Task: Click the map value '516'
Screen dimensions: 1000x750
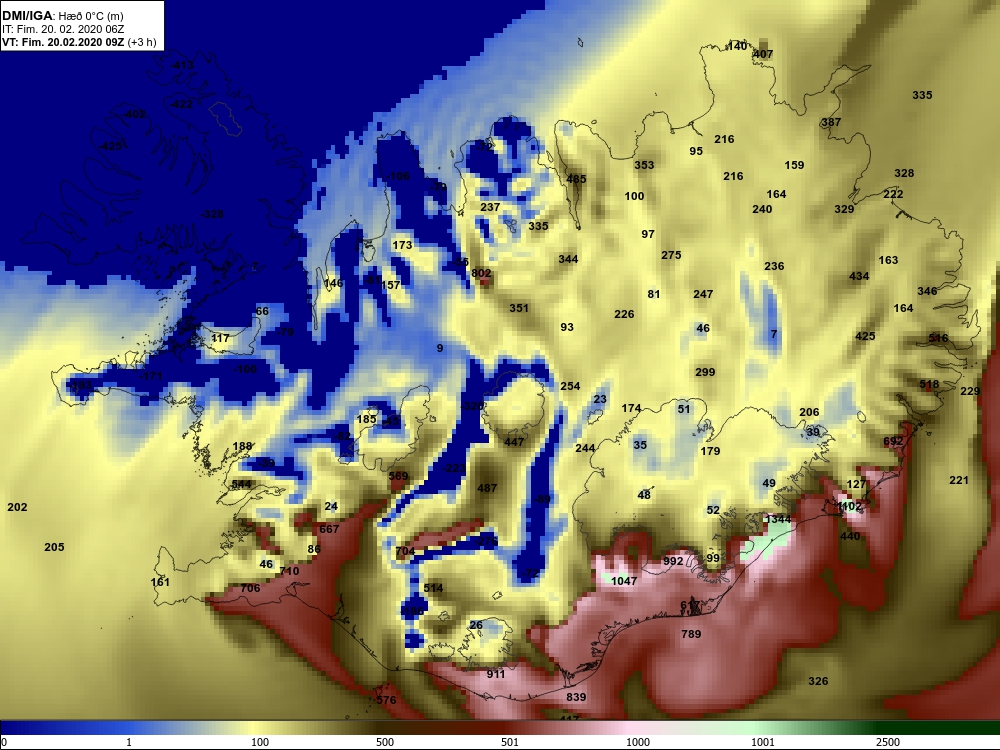Action: coord(938,339)
